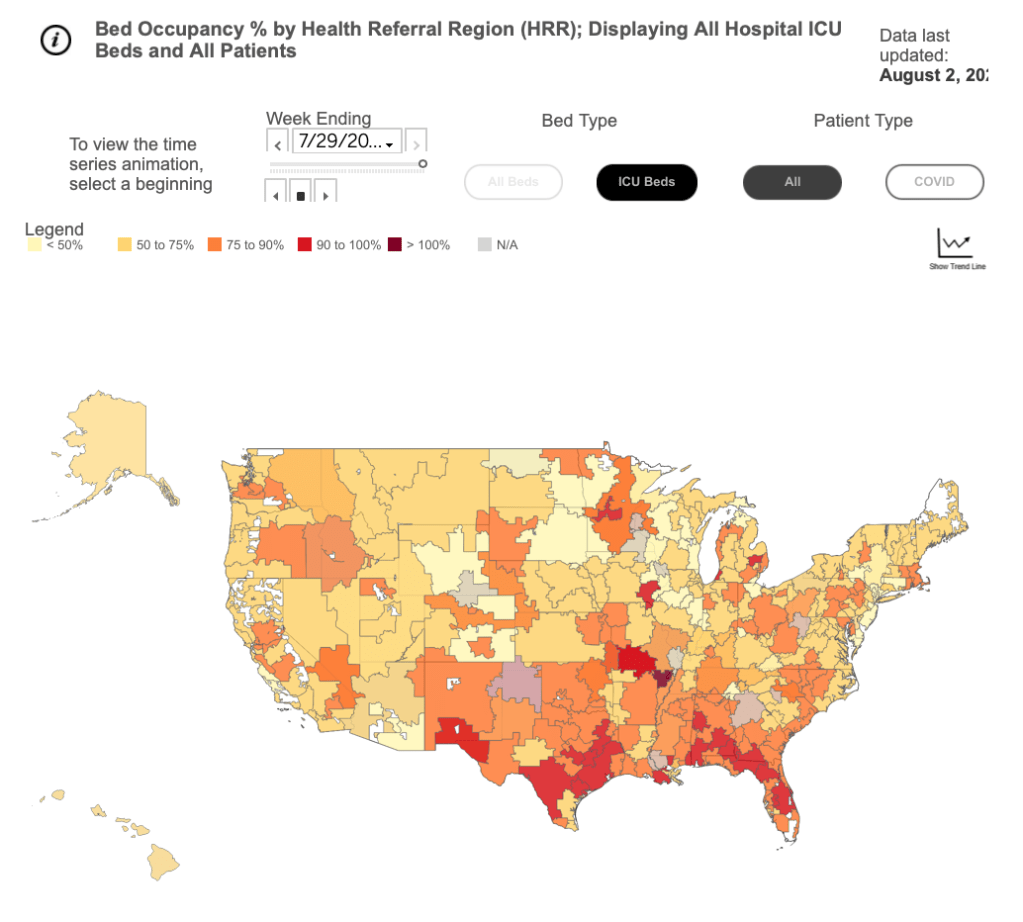
Task: Click the Week Ending slider handle
Action: coord(423,164)
